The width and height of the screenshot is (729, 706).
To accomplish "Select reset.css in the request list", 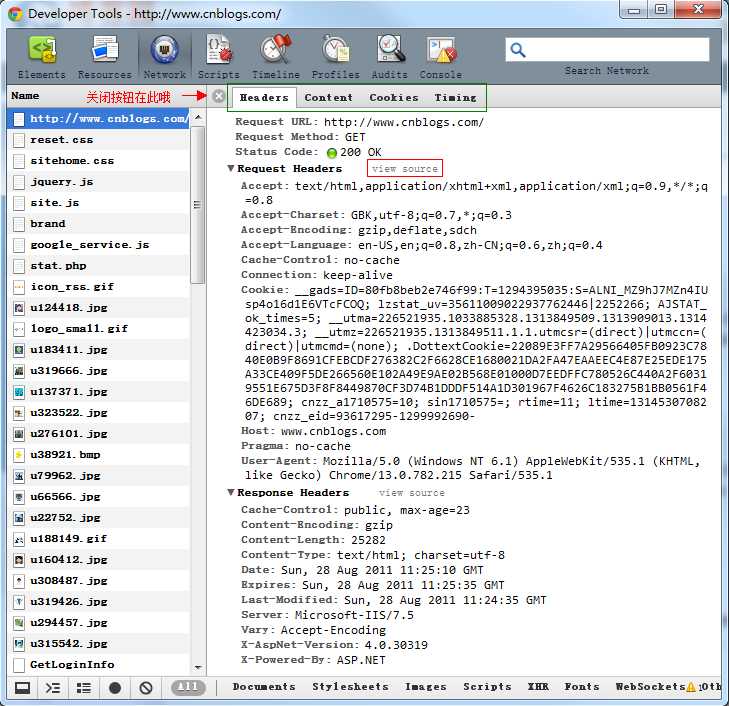I will tap(99, 140).
